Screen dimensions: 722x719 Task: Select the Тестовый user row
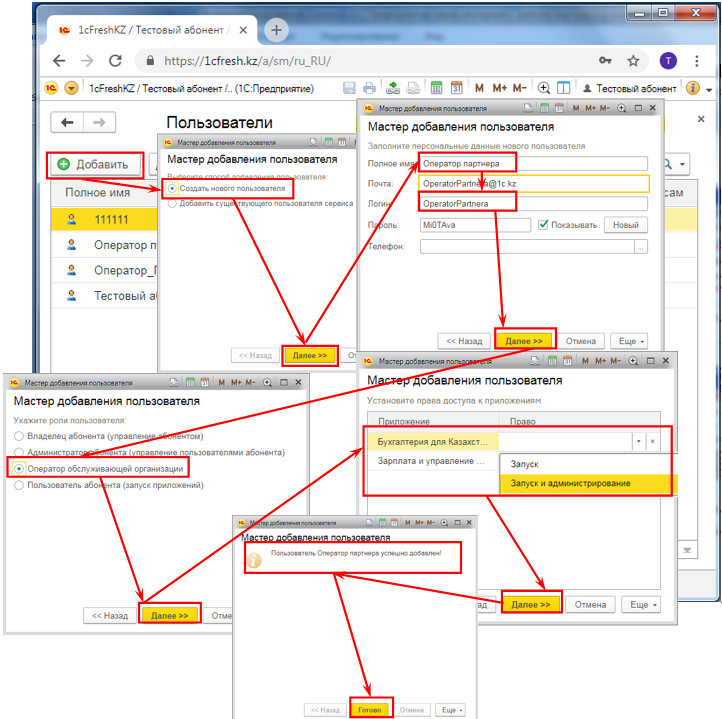(104, 296)
